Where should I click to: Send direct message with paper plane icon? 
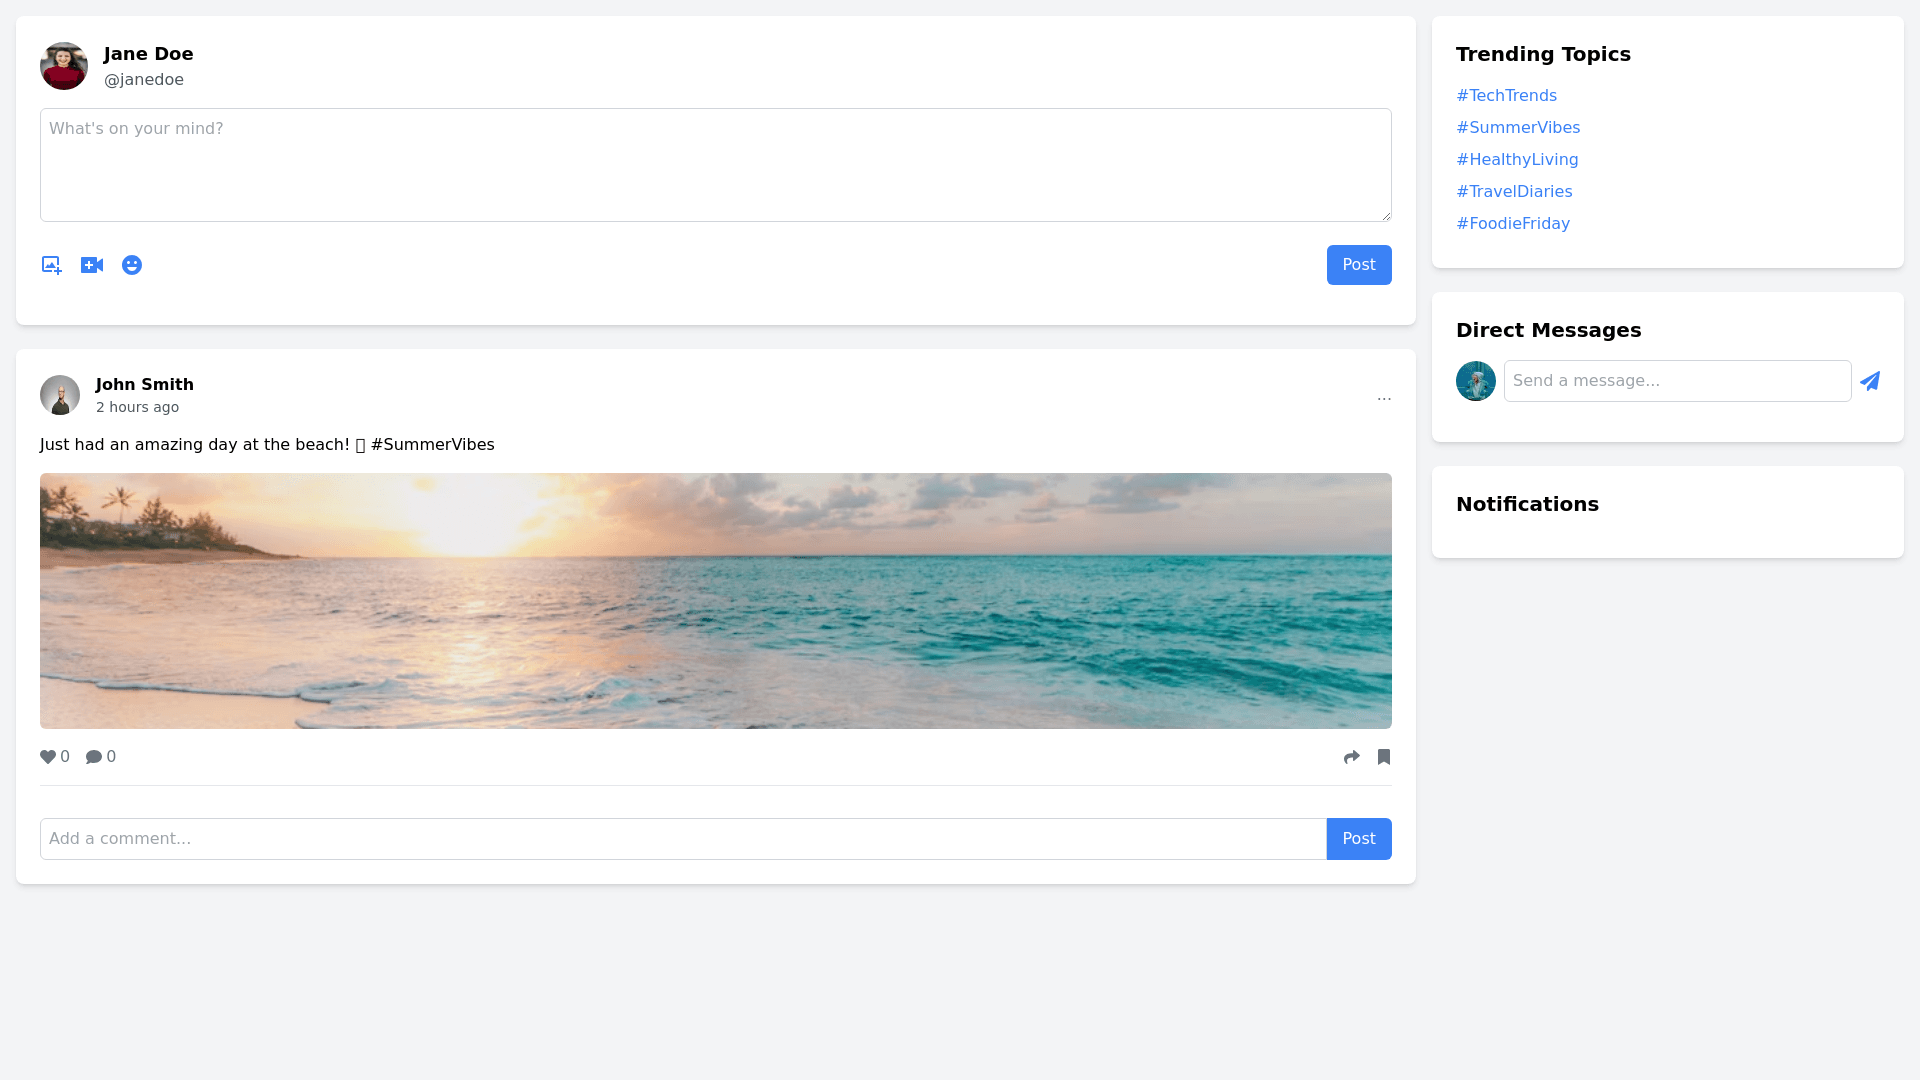1870,381
